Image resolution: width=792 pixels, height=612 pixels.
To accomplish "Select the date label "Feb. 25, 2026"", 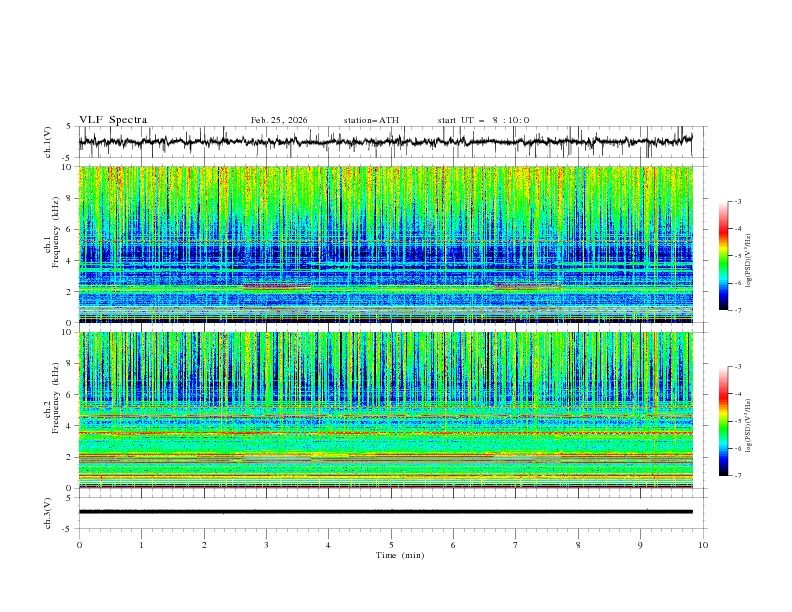I will pos(279,120).
